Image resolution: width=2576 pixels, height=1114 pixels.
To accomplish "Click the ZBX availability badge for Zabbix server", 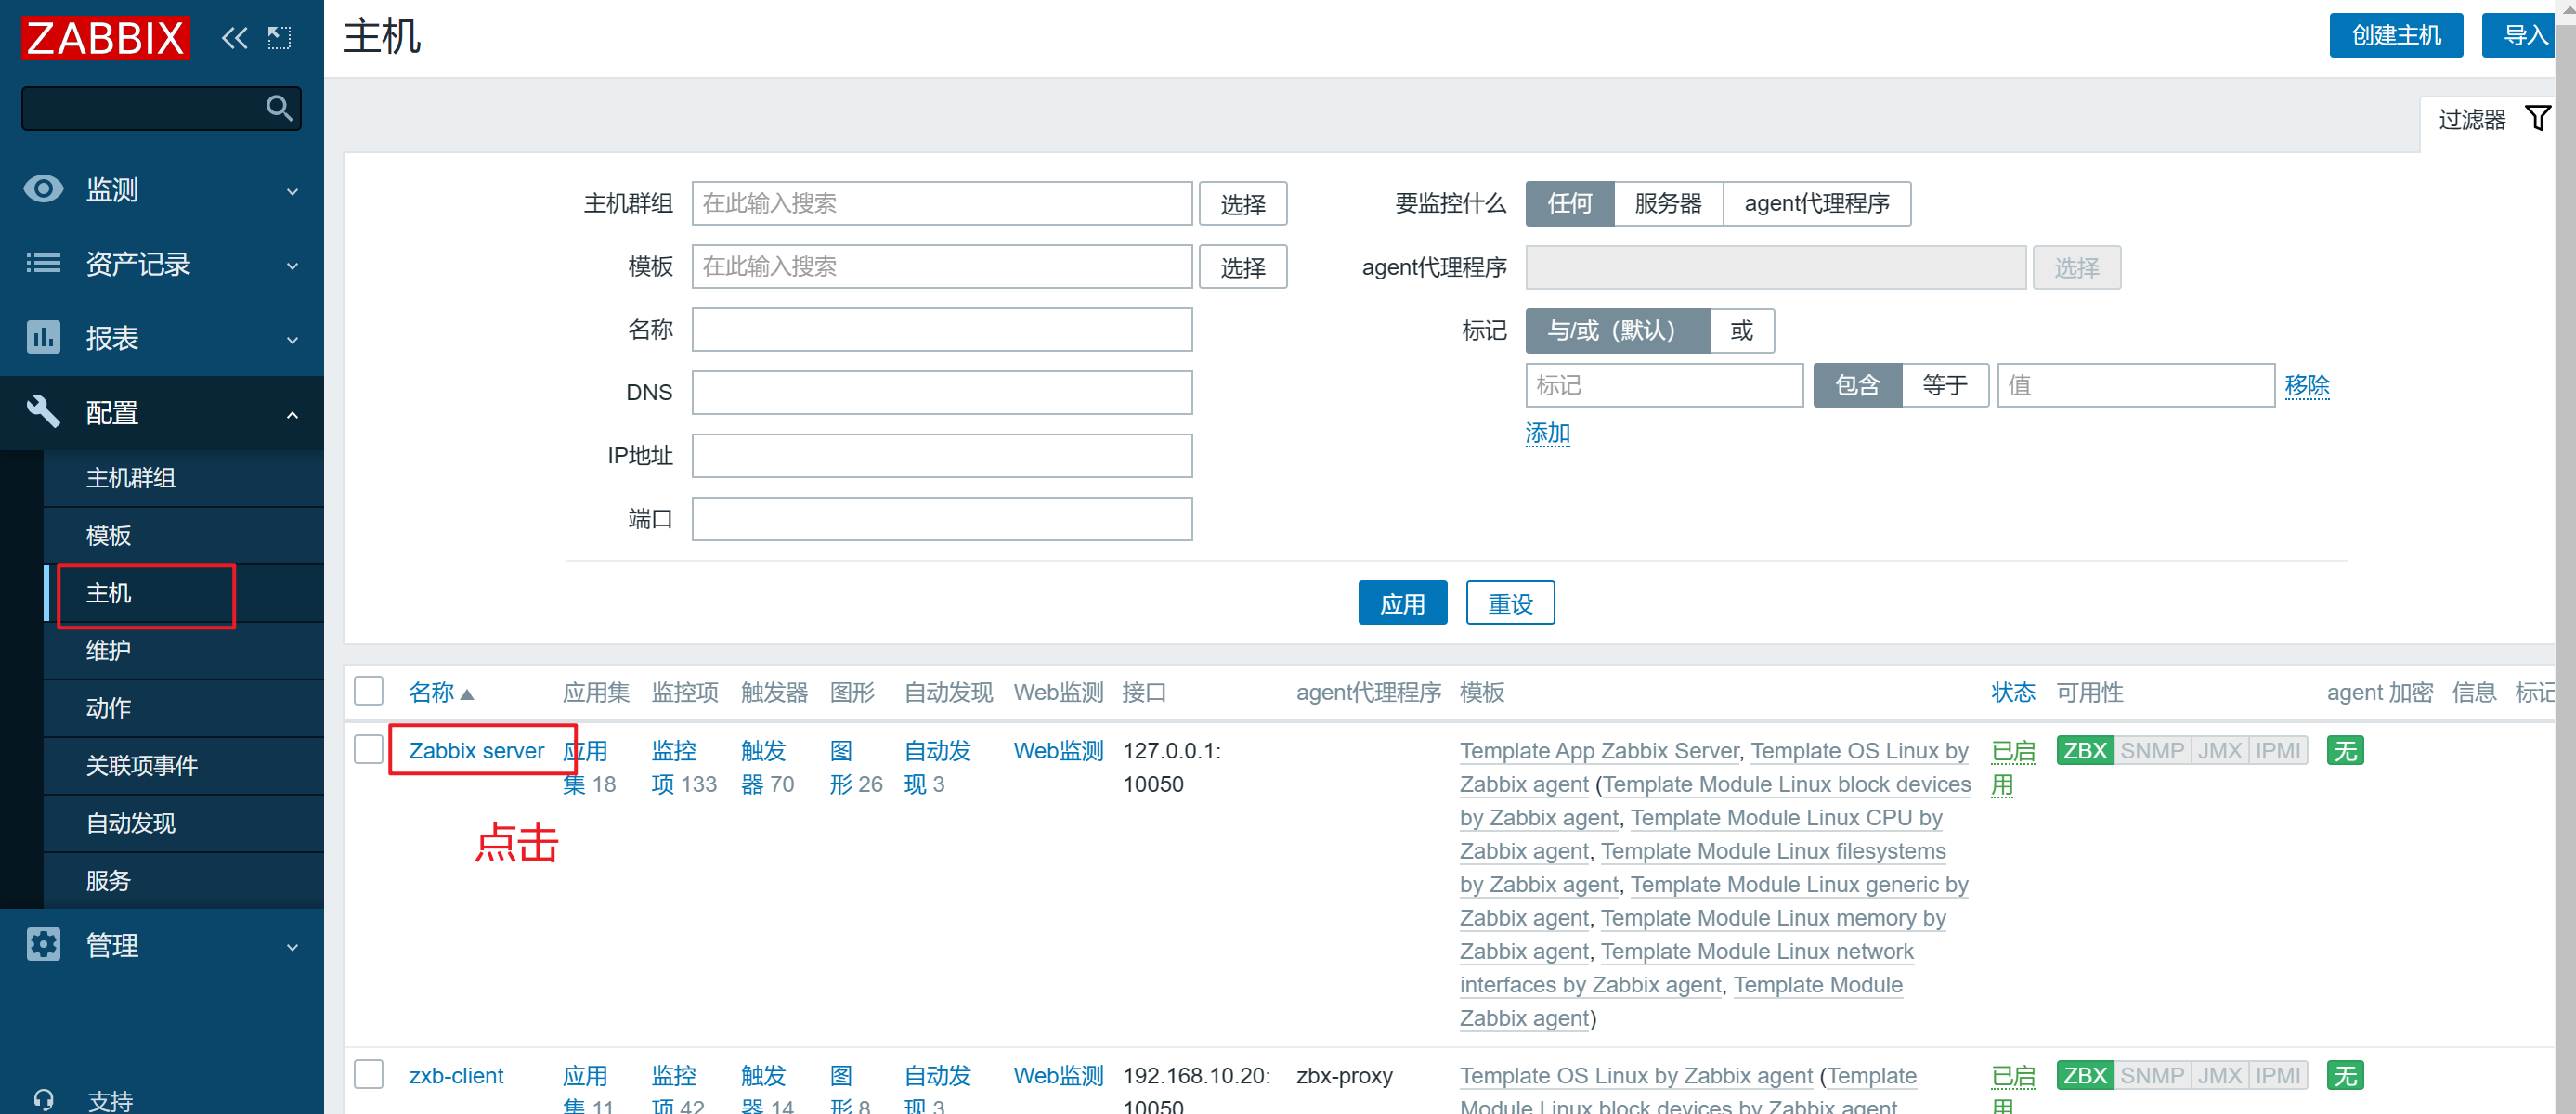I will point(2084,751).
